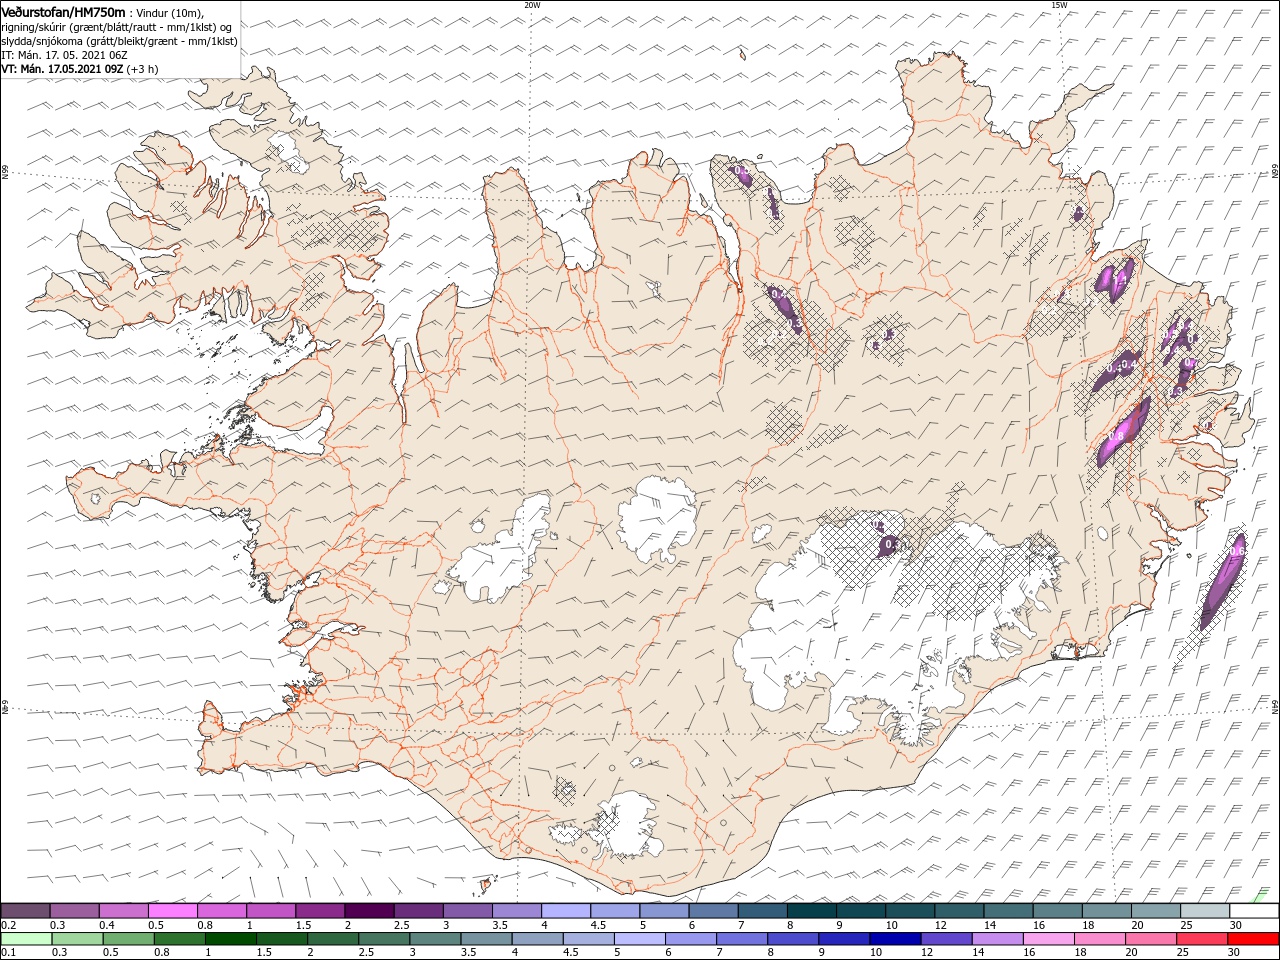Pick the darkest purple swatch labeled 2 in the upper row
The width and height of the screenshot is (1280, 960).
(368, 911)
